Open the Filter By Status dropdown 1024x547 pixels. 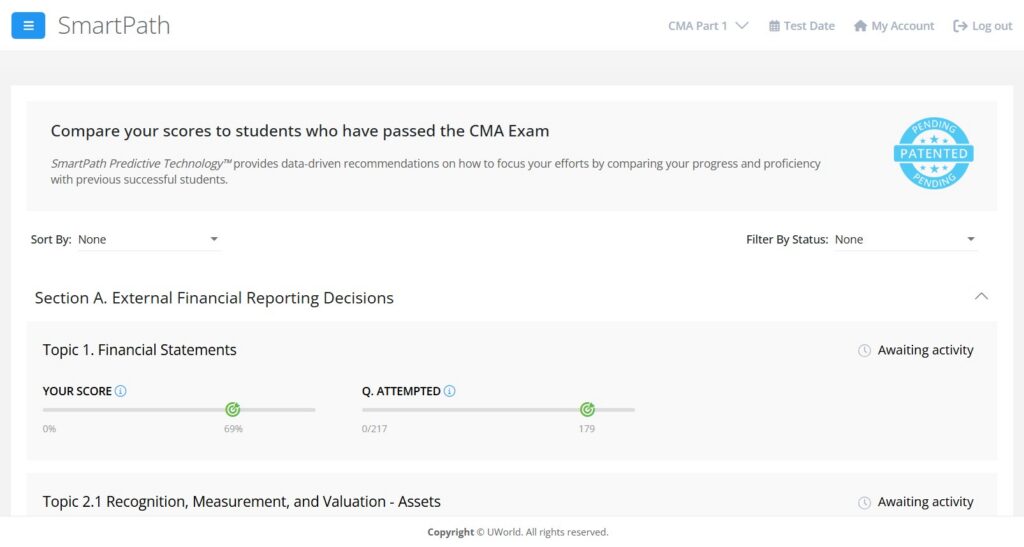tap(906, 240)
